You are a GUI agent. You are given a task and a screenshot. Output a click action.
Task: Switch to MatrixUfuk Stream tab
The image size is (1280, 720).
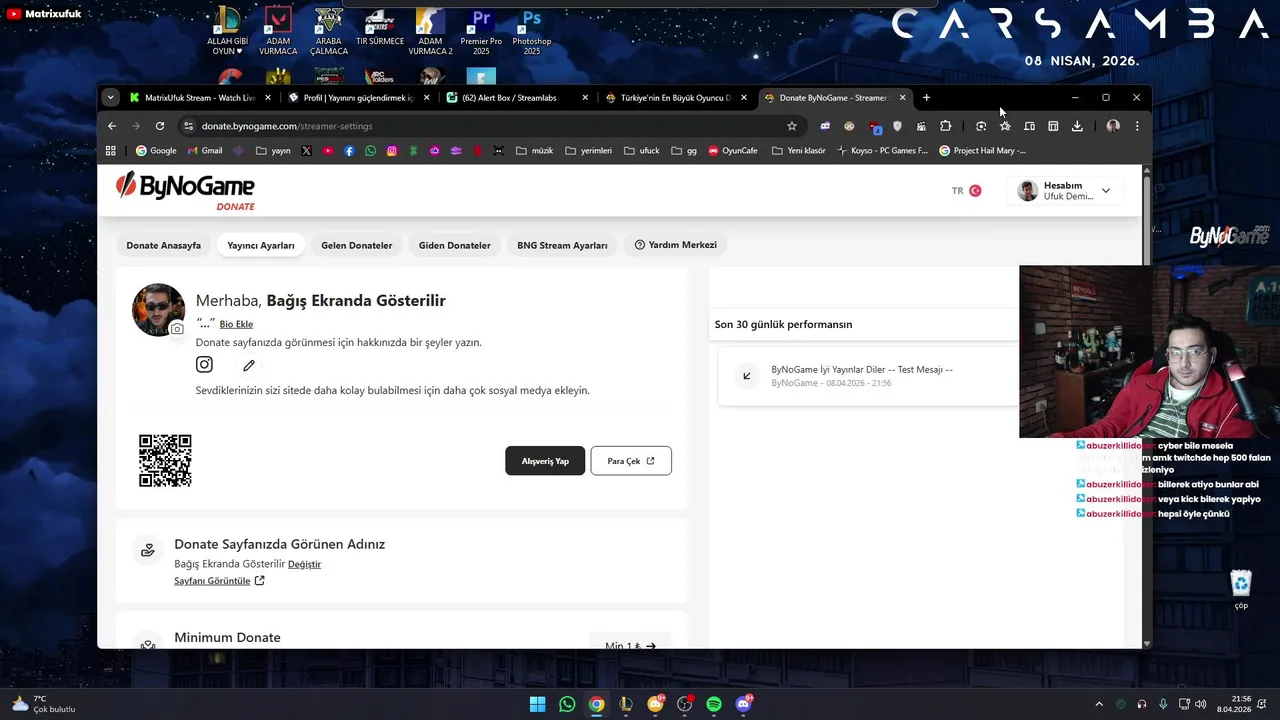[x=200, y=98]
